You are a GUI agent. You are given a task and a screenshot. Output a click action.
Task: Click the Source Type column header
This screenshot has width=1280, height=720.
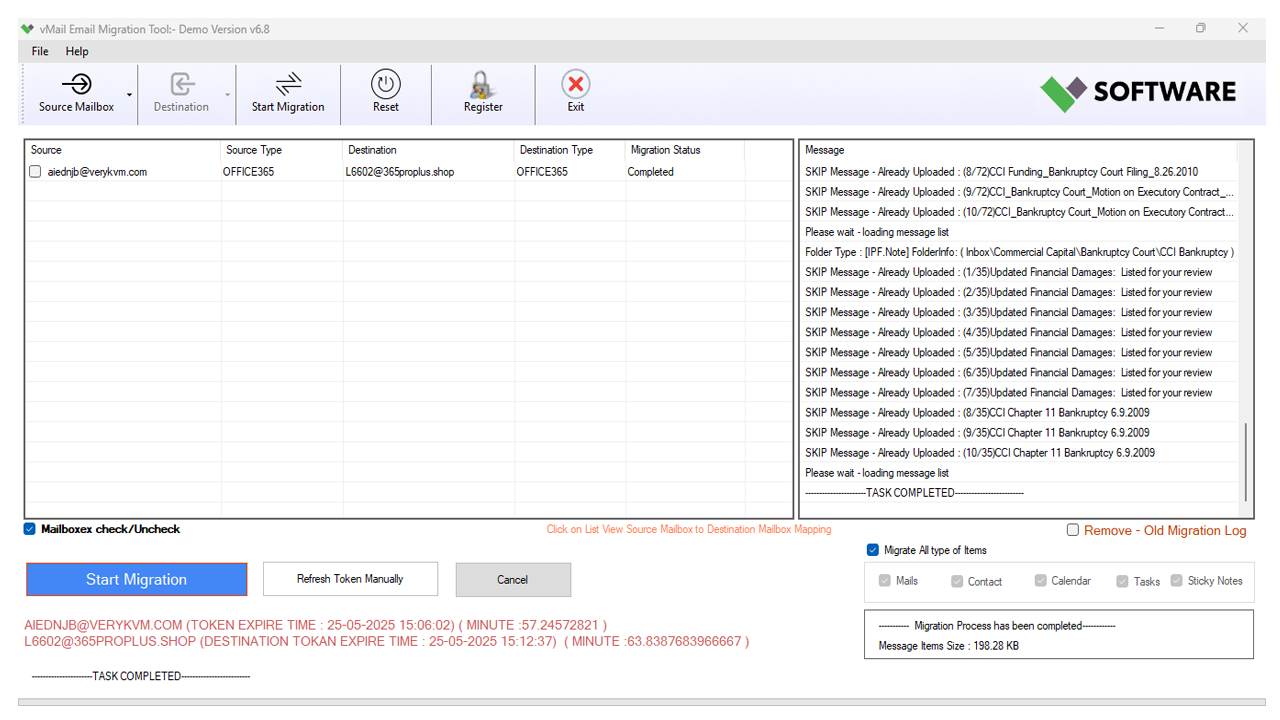click(281, 150)
